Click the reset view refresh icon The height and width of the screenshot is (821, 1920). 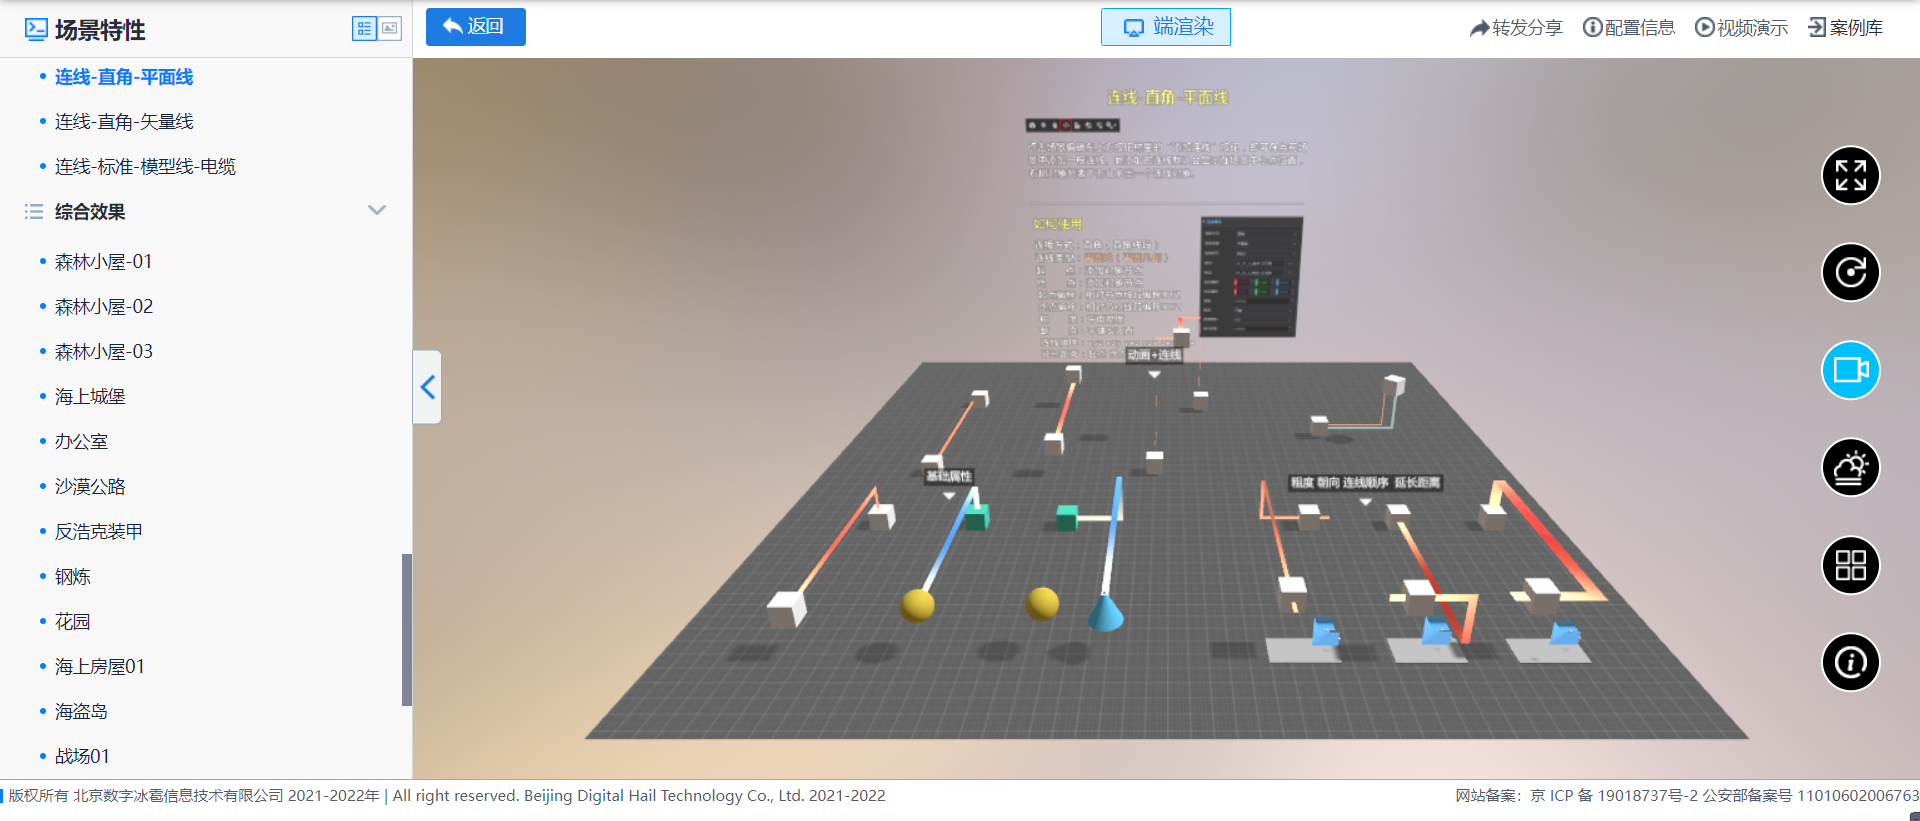pyautogui.click(x=1851, y=272)
